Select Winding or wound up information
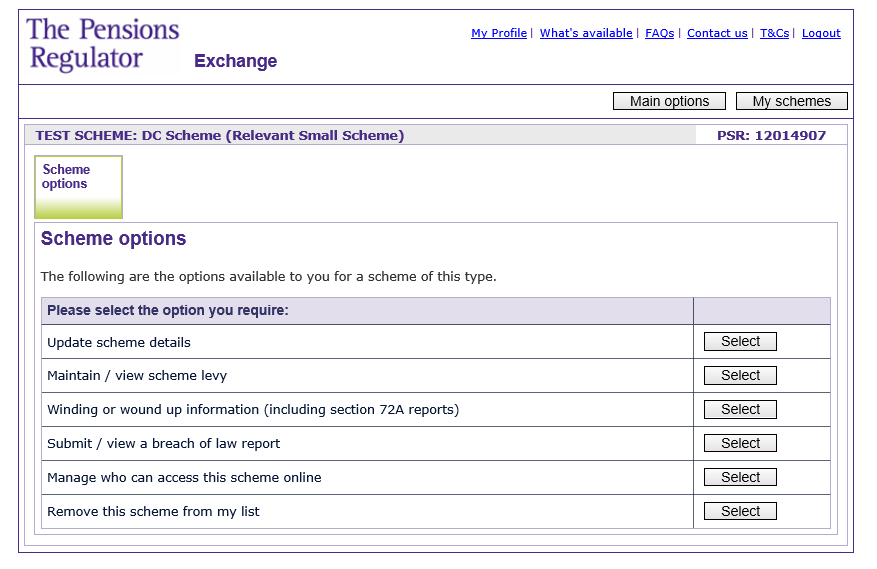Image resolution: width=877 pixels, height=569 pixels. click(740, 410)
